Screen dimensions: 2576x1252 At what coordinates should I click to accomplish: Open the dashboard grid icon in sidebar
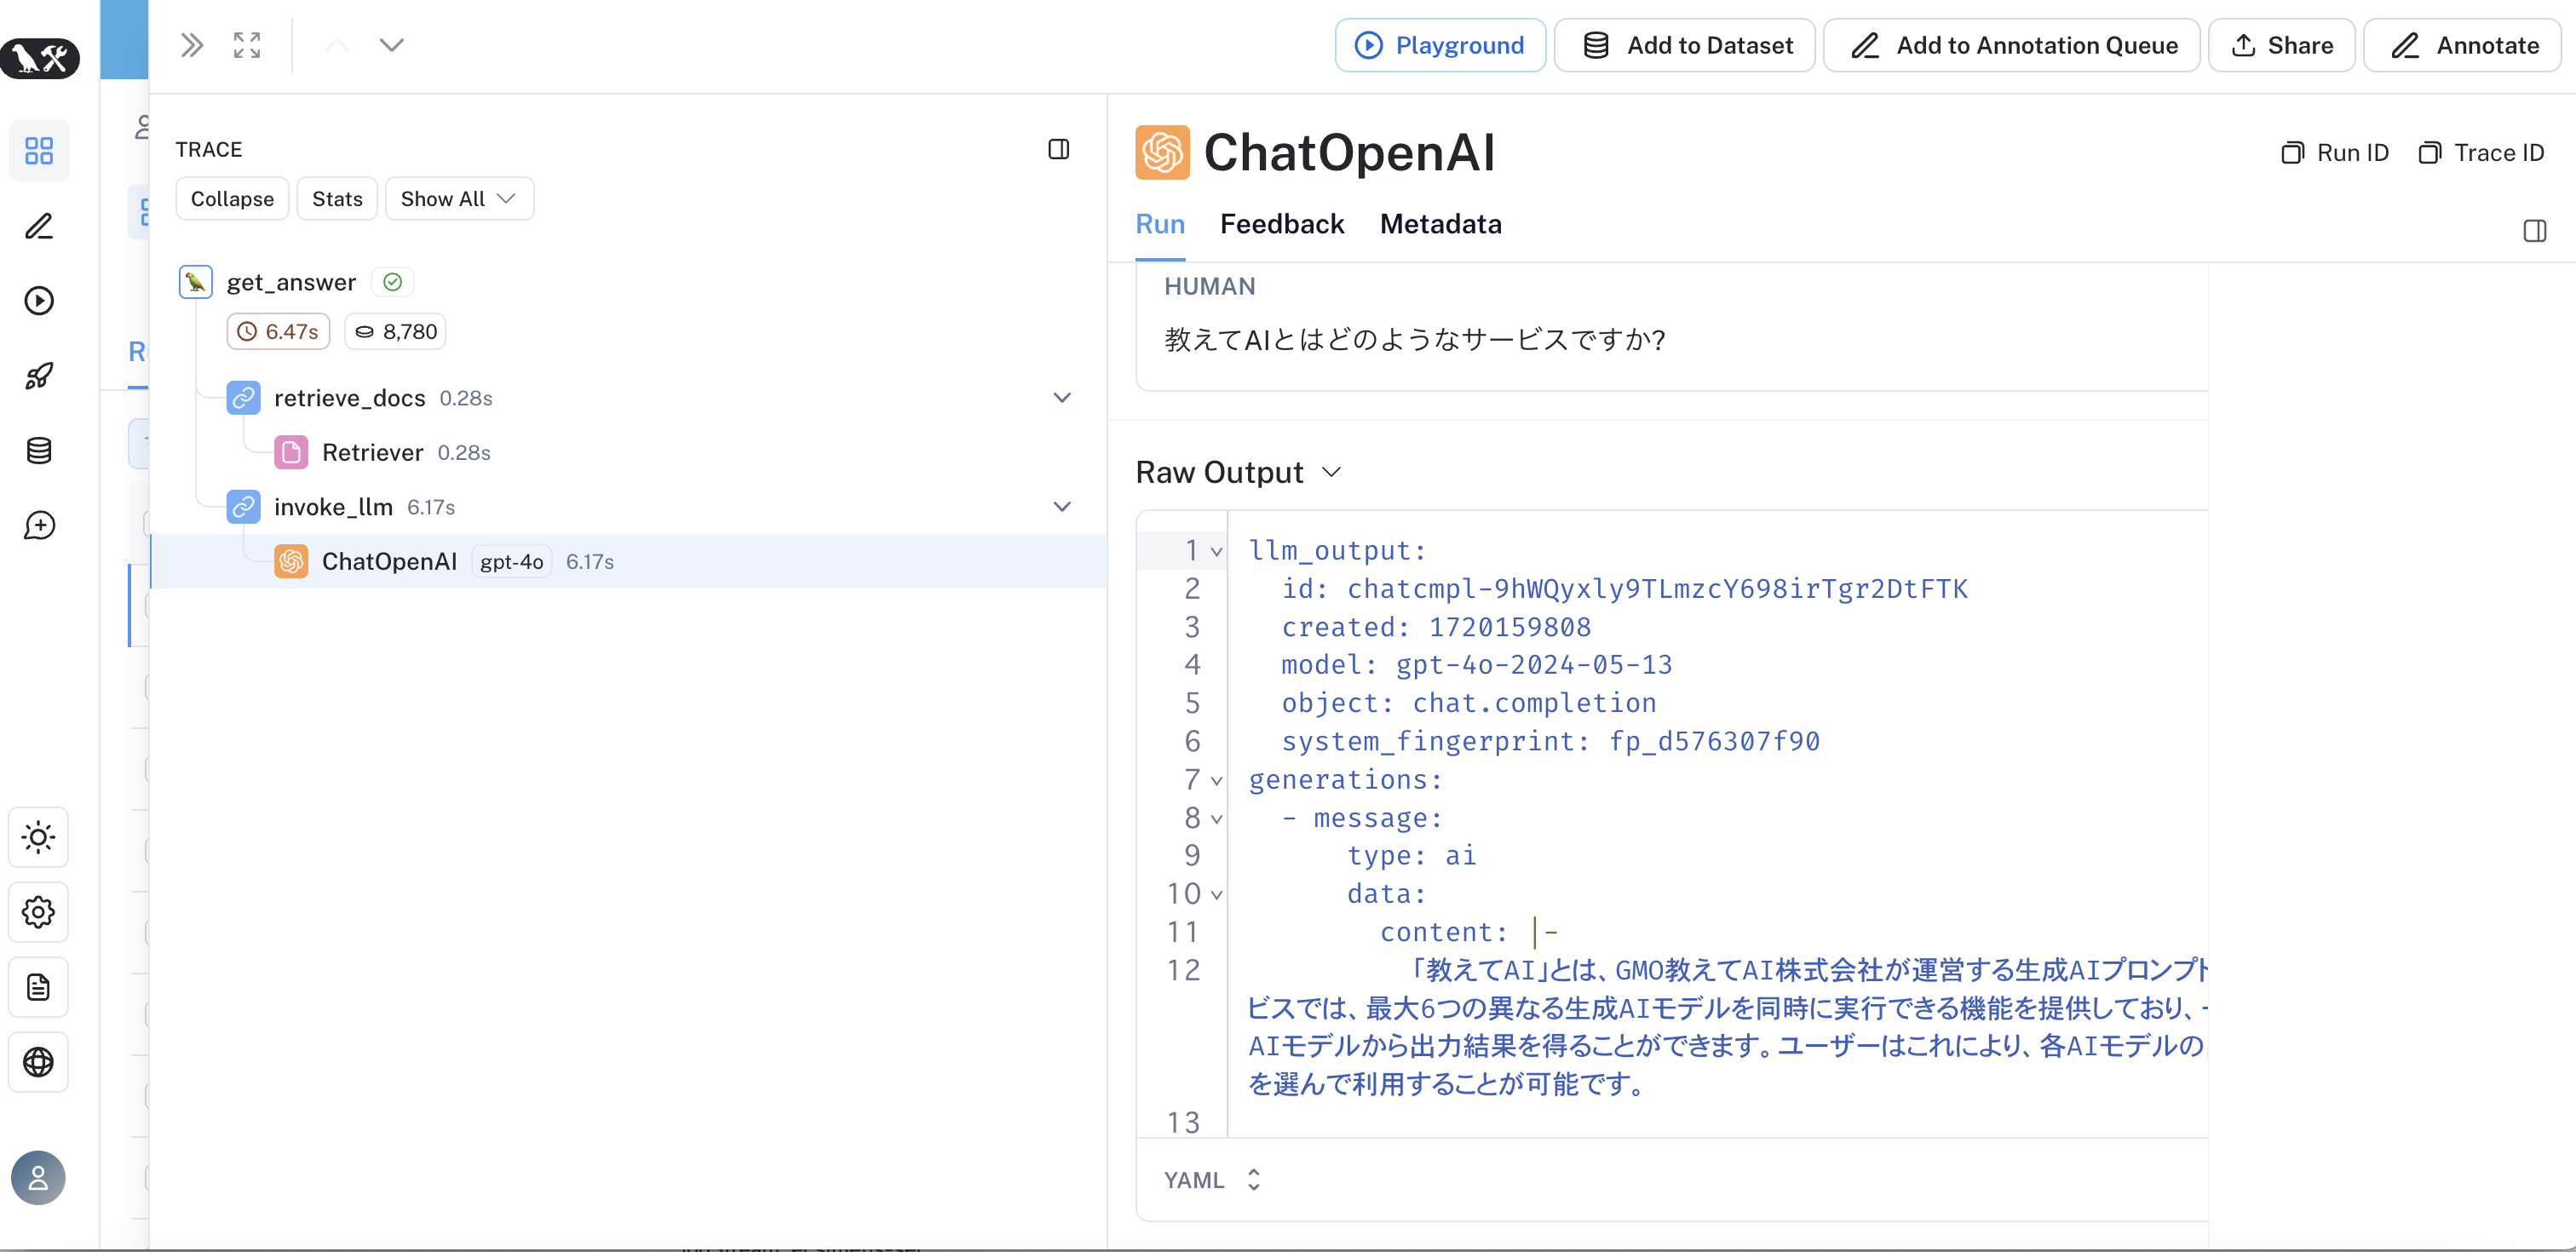39,151
